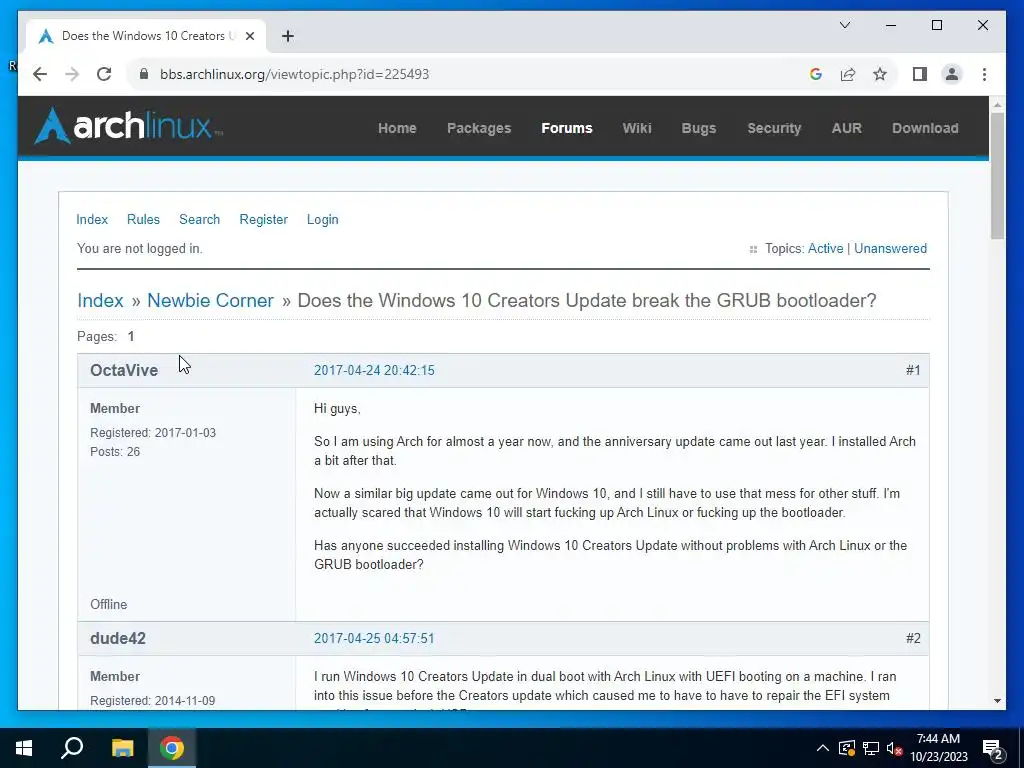Click the Login link
This screenshot has height=768, width=1024.
pos(323,219)
